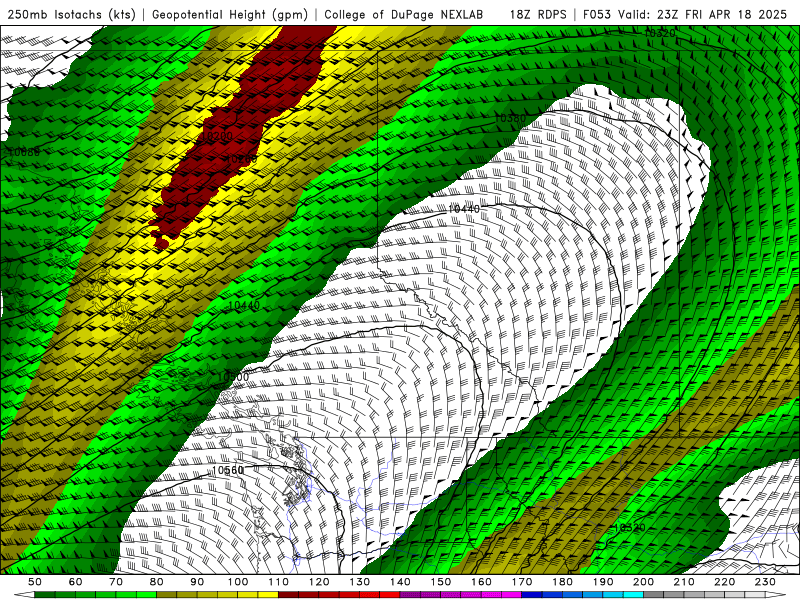The width and height of the screenshot is (800, 600).
Task: Click the 50 knot legend label
Action: 35,582
